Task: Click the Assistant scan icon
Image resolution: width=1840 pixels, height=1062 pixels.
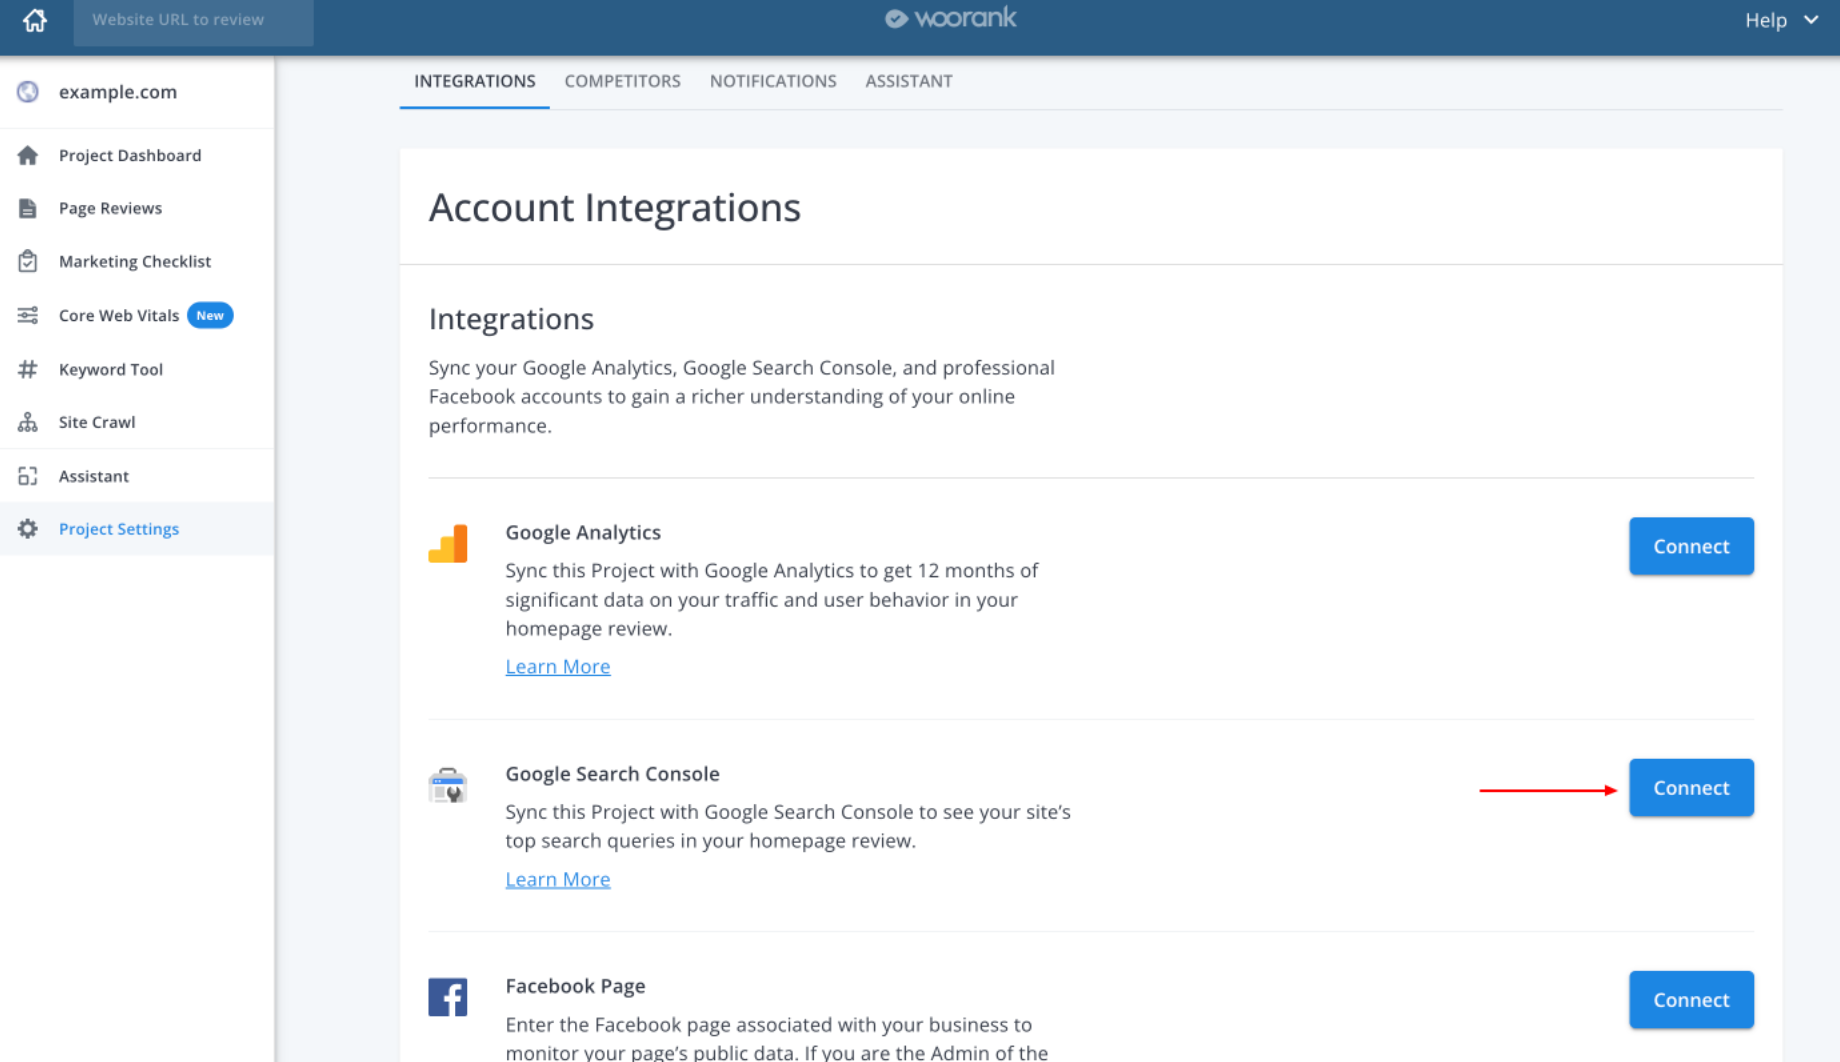Action: click(x=28, y=476)
